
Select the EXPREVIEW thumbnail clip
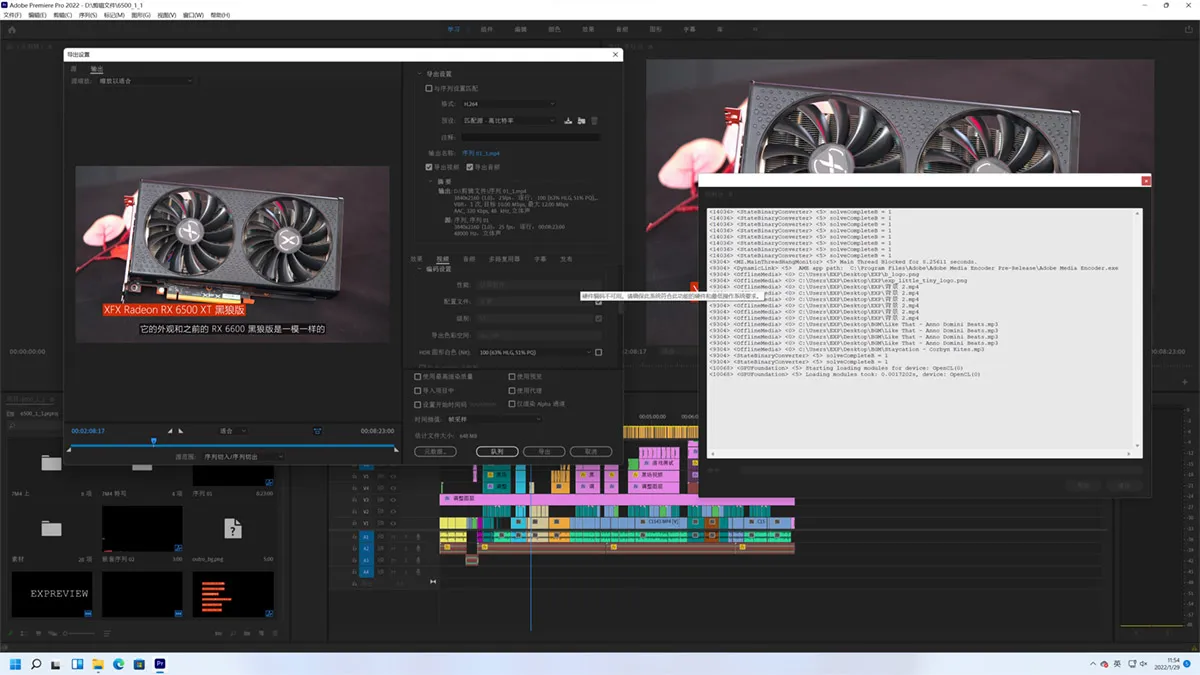click(51, 593)
